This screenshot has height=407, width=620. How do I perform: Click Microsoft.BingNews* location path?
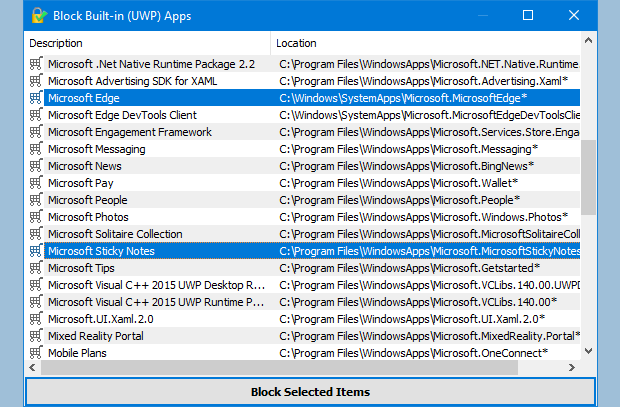coord(406,166)
